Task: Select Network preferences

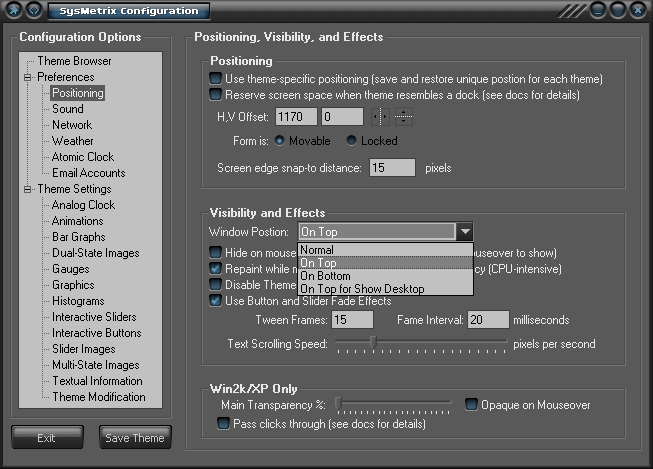Action: pyautogui.click(x=72, y=125)
